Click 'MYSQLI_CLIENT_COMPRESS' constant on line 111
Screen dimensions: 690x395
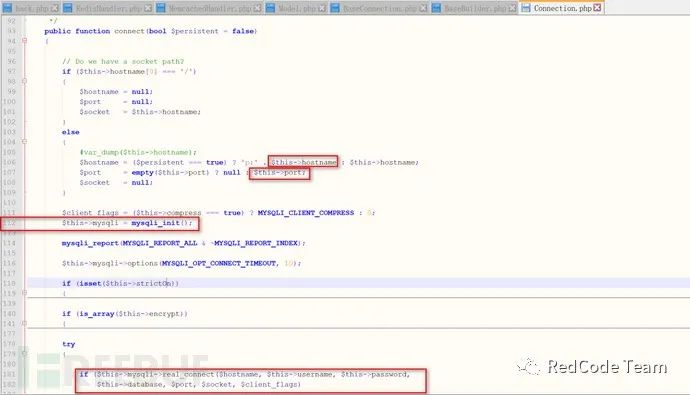[306, 212]
